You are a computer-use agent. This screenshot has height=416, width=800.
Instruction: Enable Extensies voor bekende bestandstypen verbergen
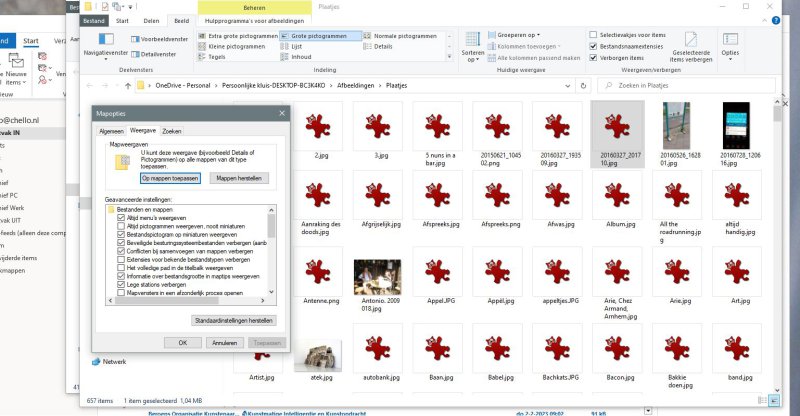pos(121,259)
